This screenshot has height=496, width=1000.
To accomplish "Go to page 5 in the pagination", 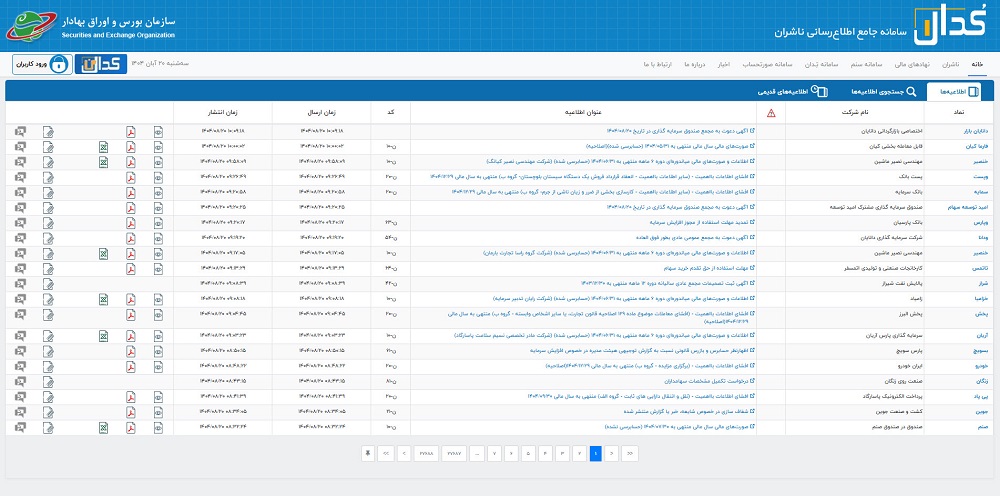I will point(527,453).
